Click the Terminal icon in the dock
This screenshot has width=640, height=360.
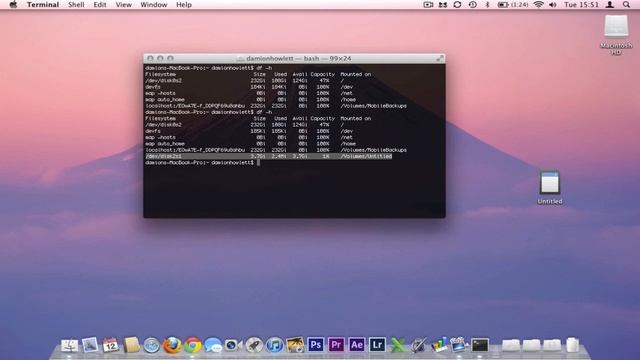pyautogui.click(x=480, y=345)
